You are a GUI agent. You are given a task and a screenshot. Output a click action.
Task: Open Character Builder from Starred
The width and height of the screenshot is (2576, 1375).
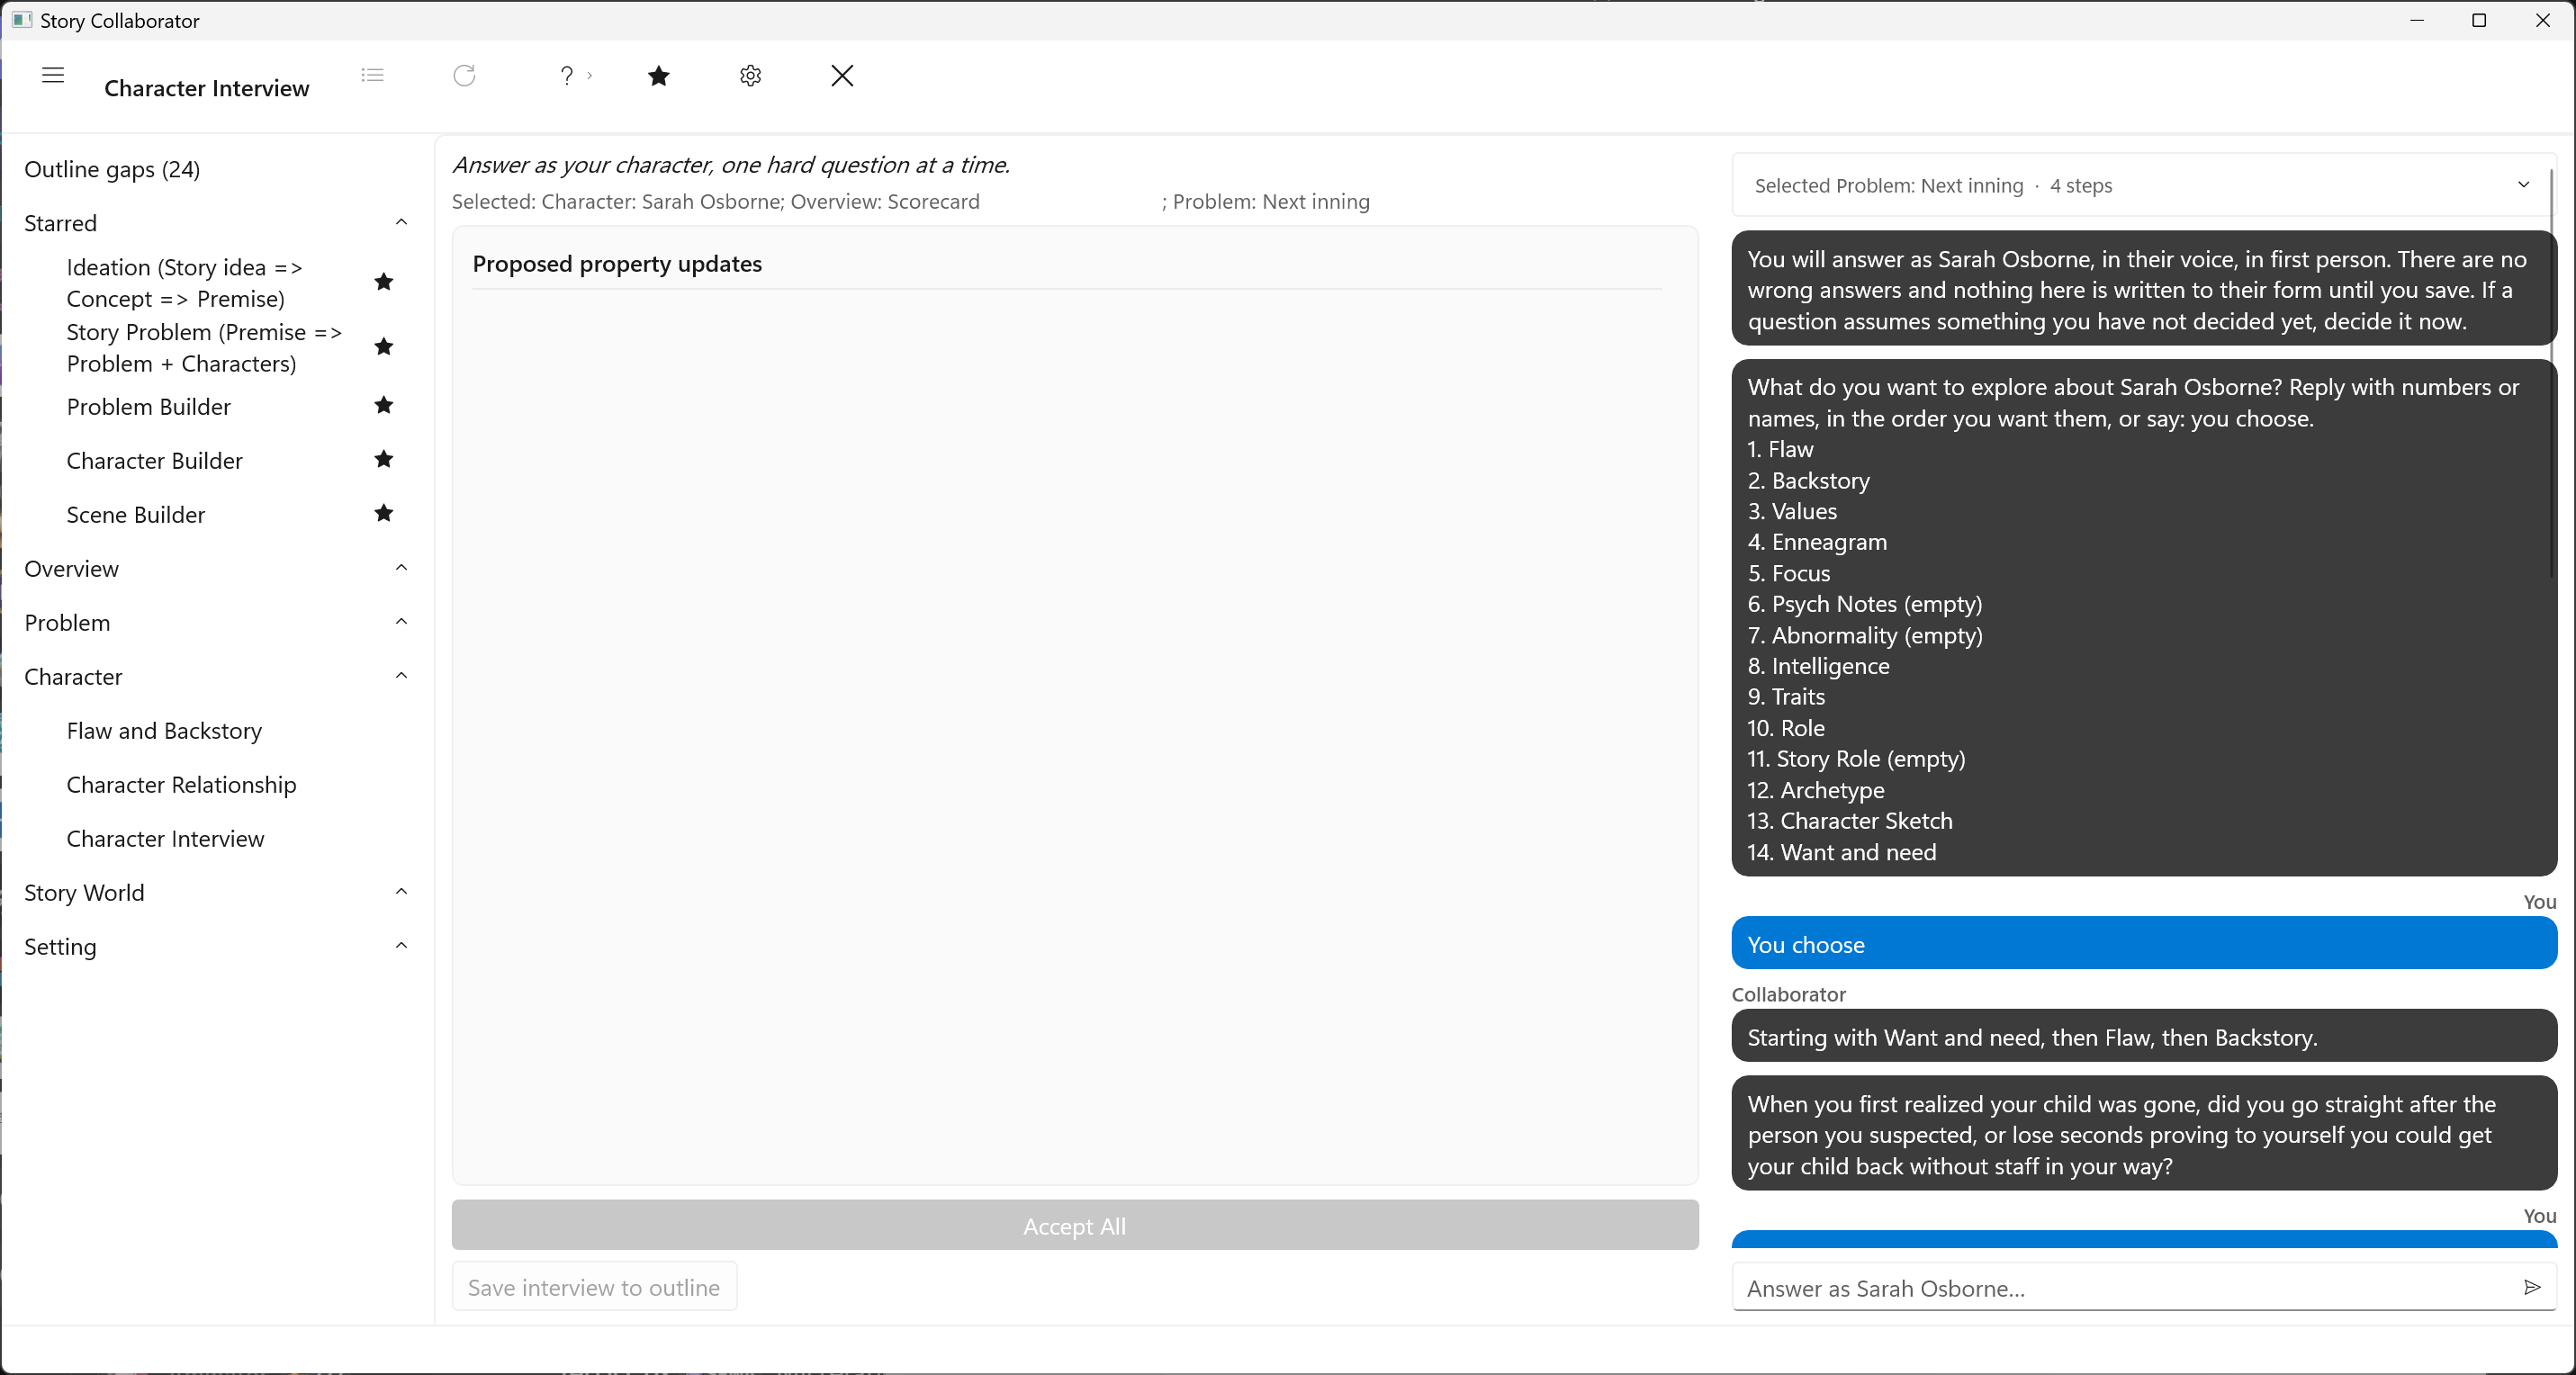[154, 461]
